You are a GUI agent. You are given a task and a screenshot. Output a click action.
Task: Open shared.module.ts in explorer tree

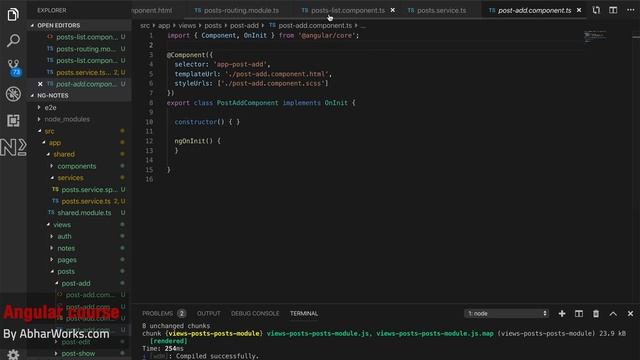84,213
